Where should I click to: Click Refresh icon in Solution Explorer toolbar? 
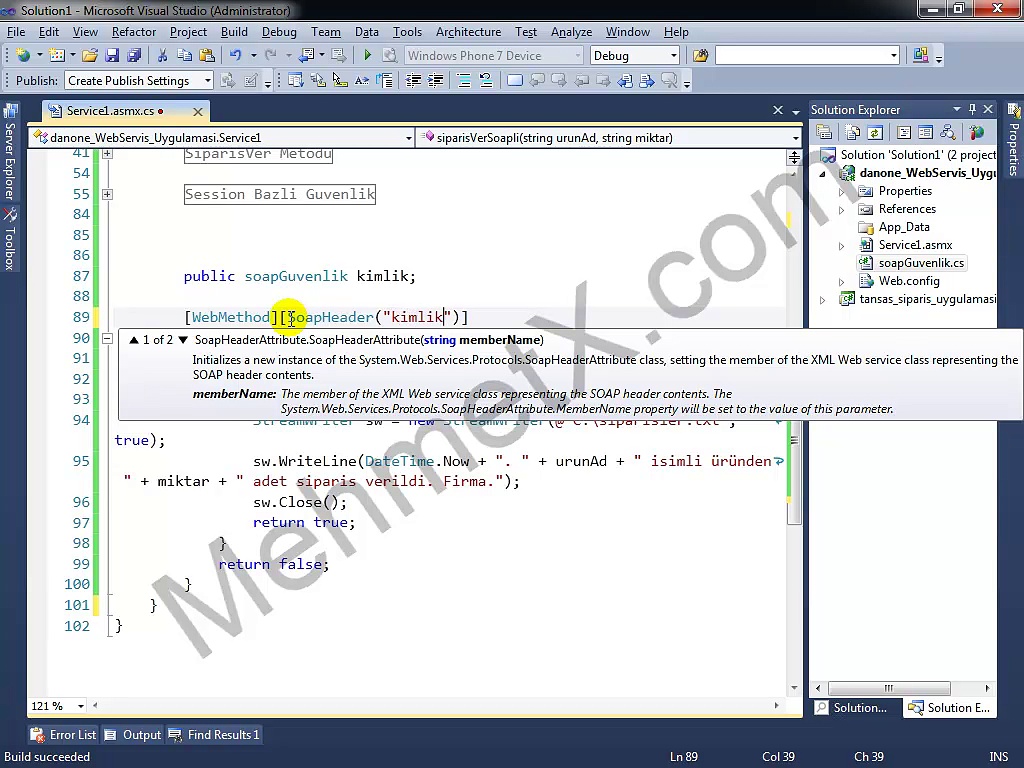[x=875, y=133]
